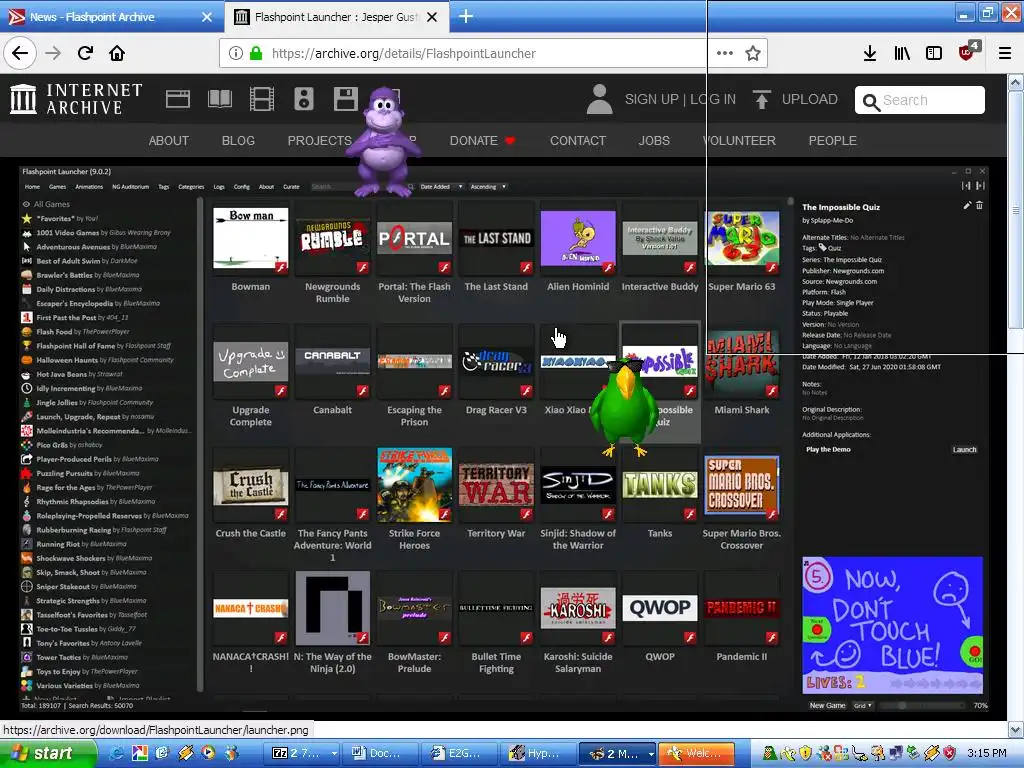Open the Video film strip icon

coord(262,99)
